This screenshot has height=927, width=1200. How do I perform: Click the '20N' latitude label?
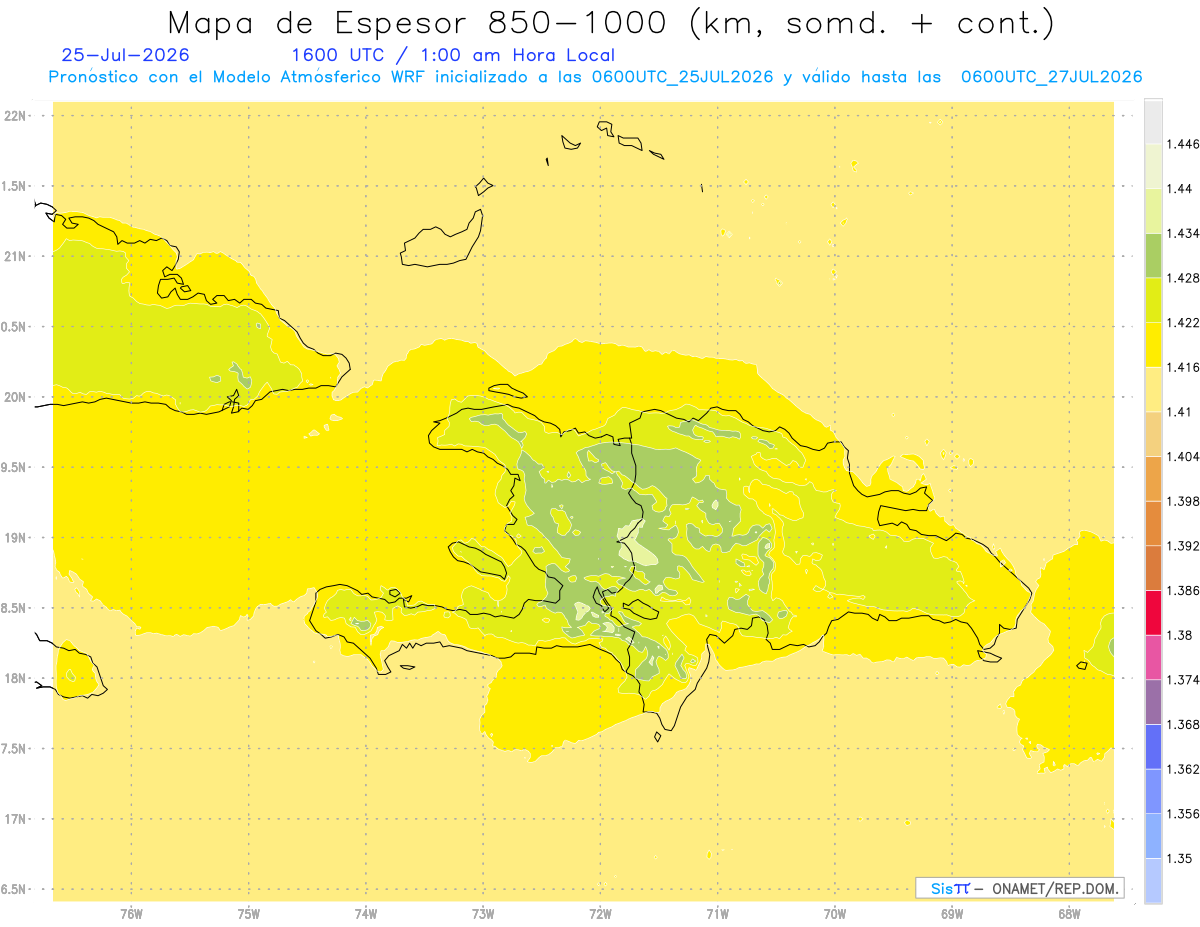point(15,397)
